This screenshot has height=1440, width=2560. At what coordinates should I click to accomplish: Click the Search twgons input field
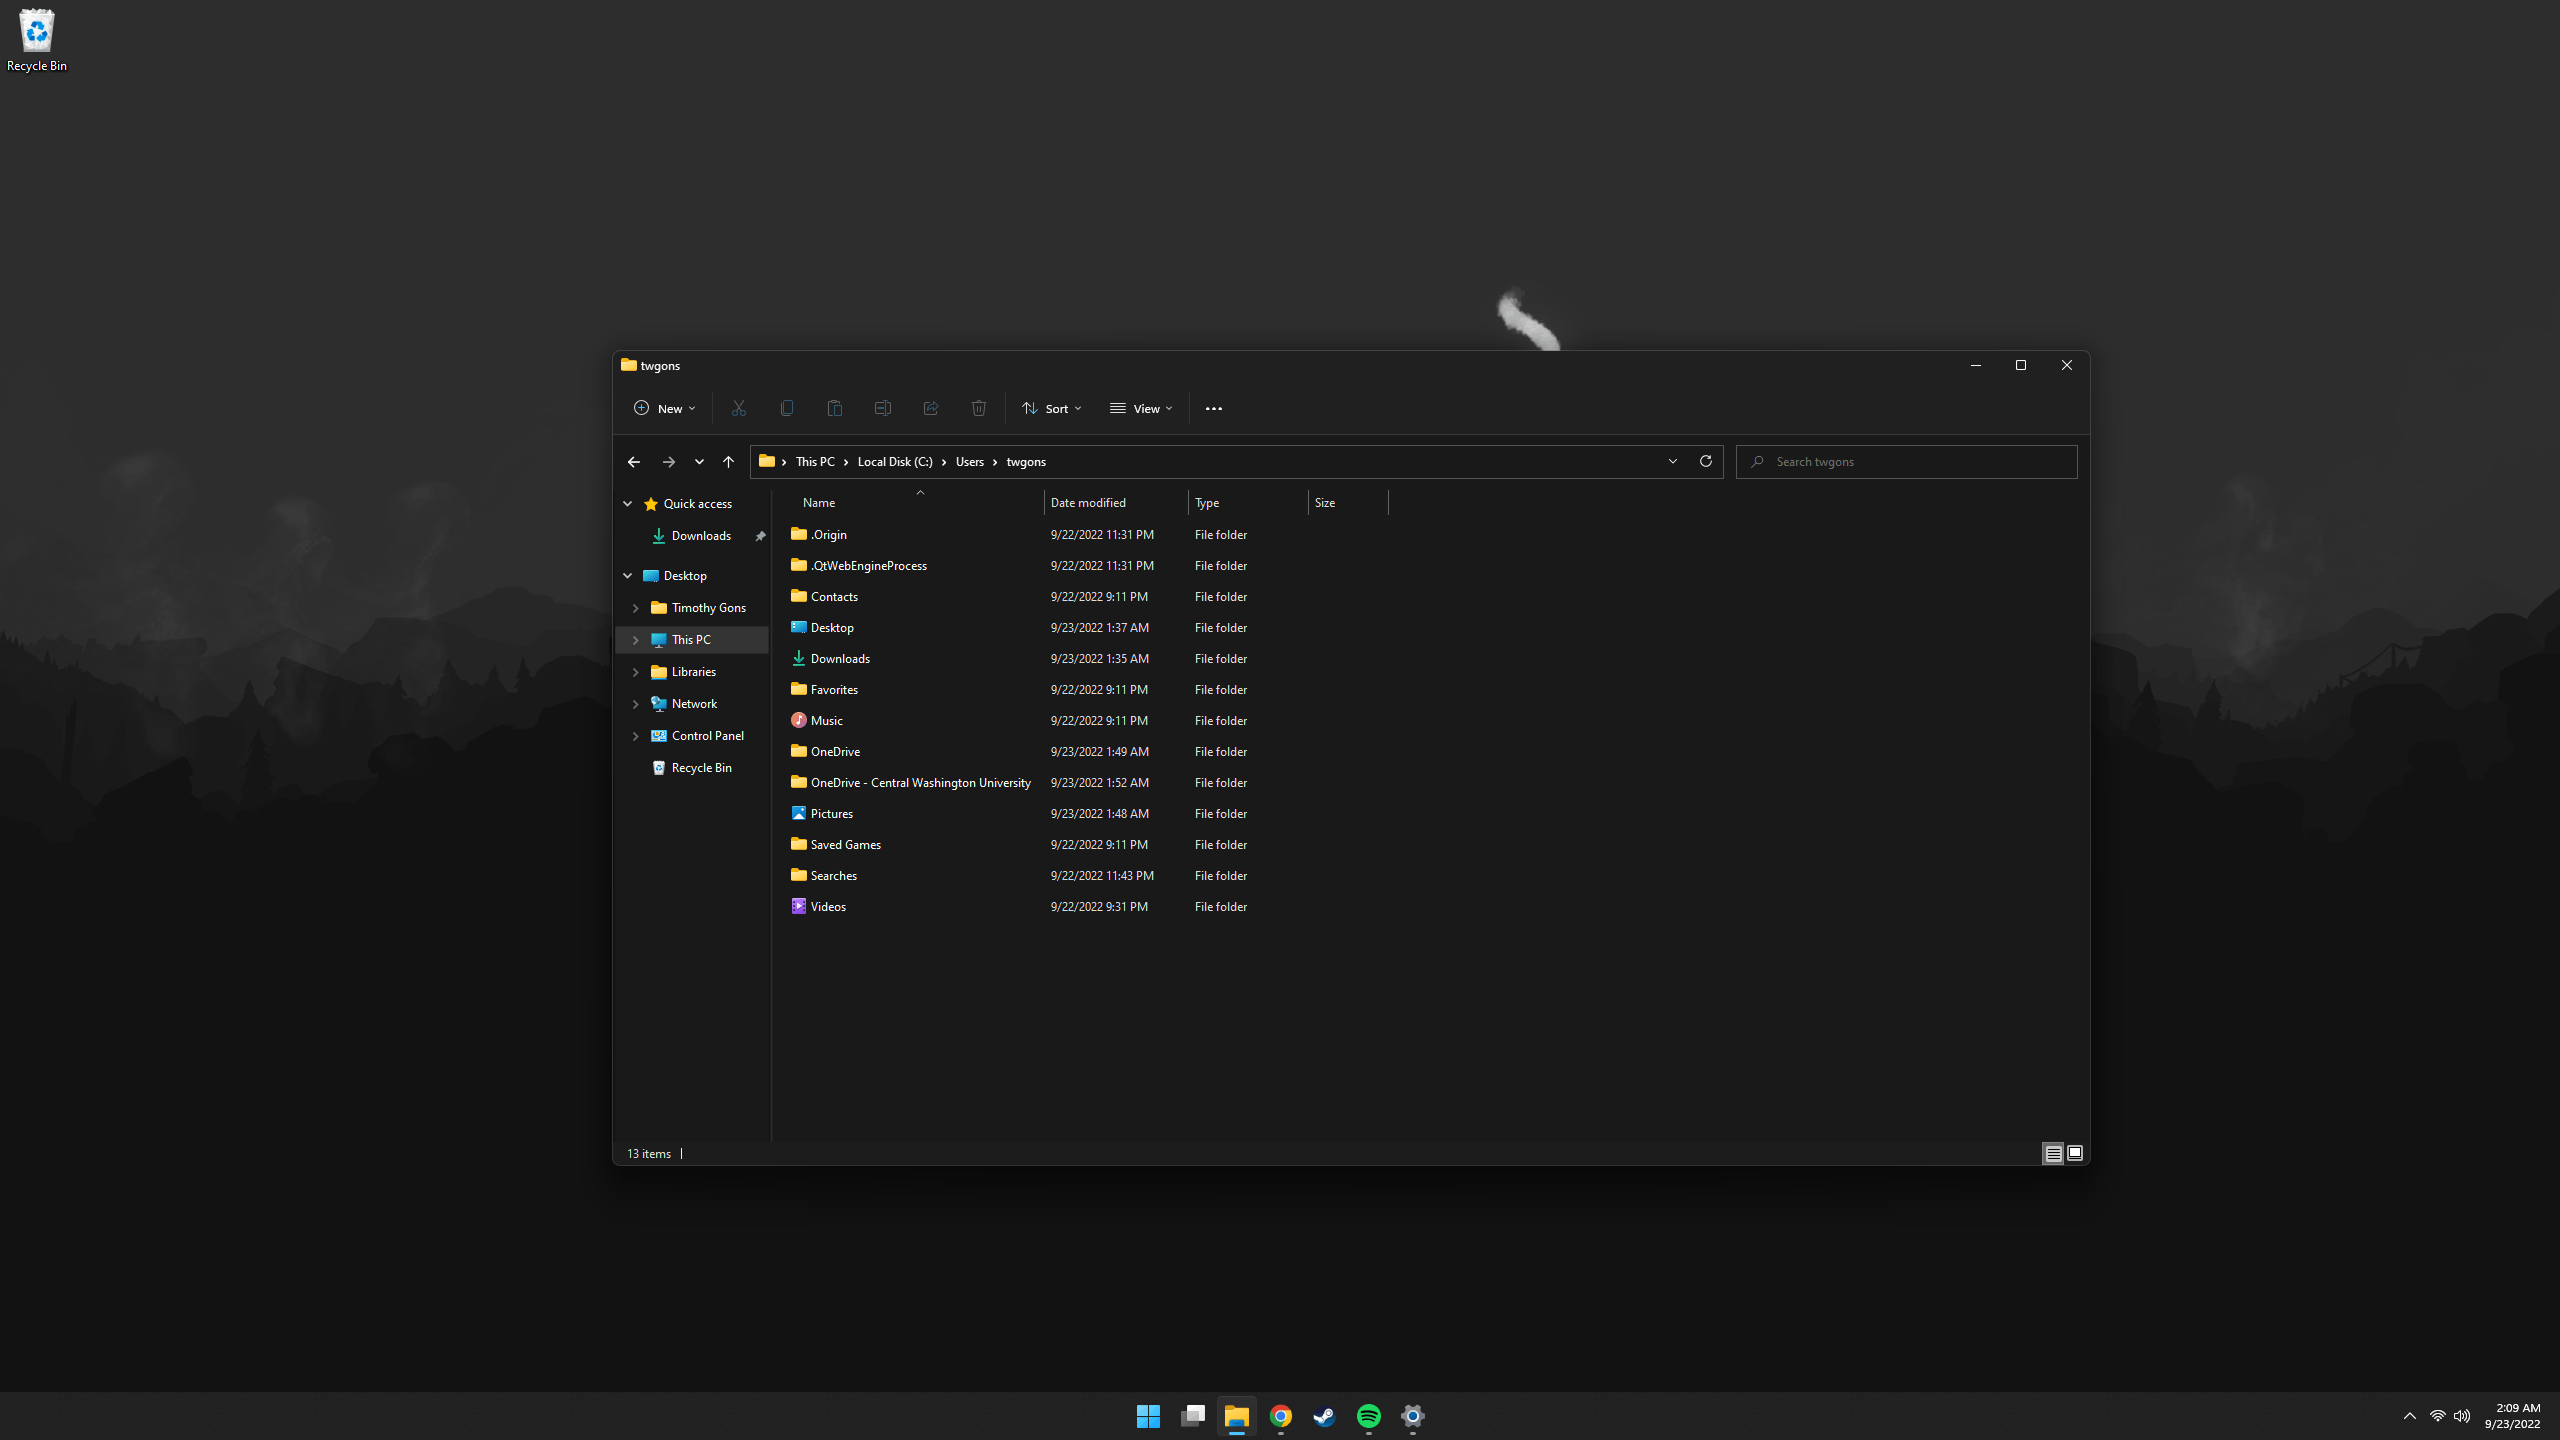pos(1907,462)
